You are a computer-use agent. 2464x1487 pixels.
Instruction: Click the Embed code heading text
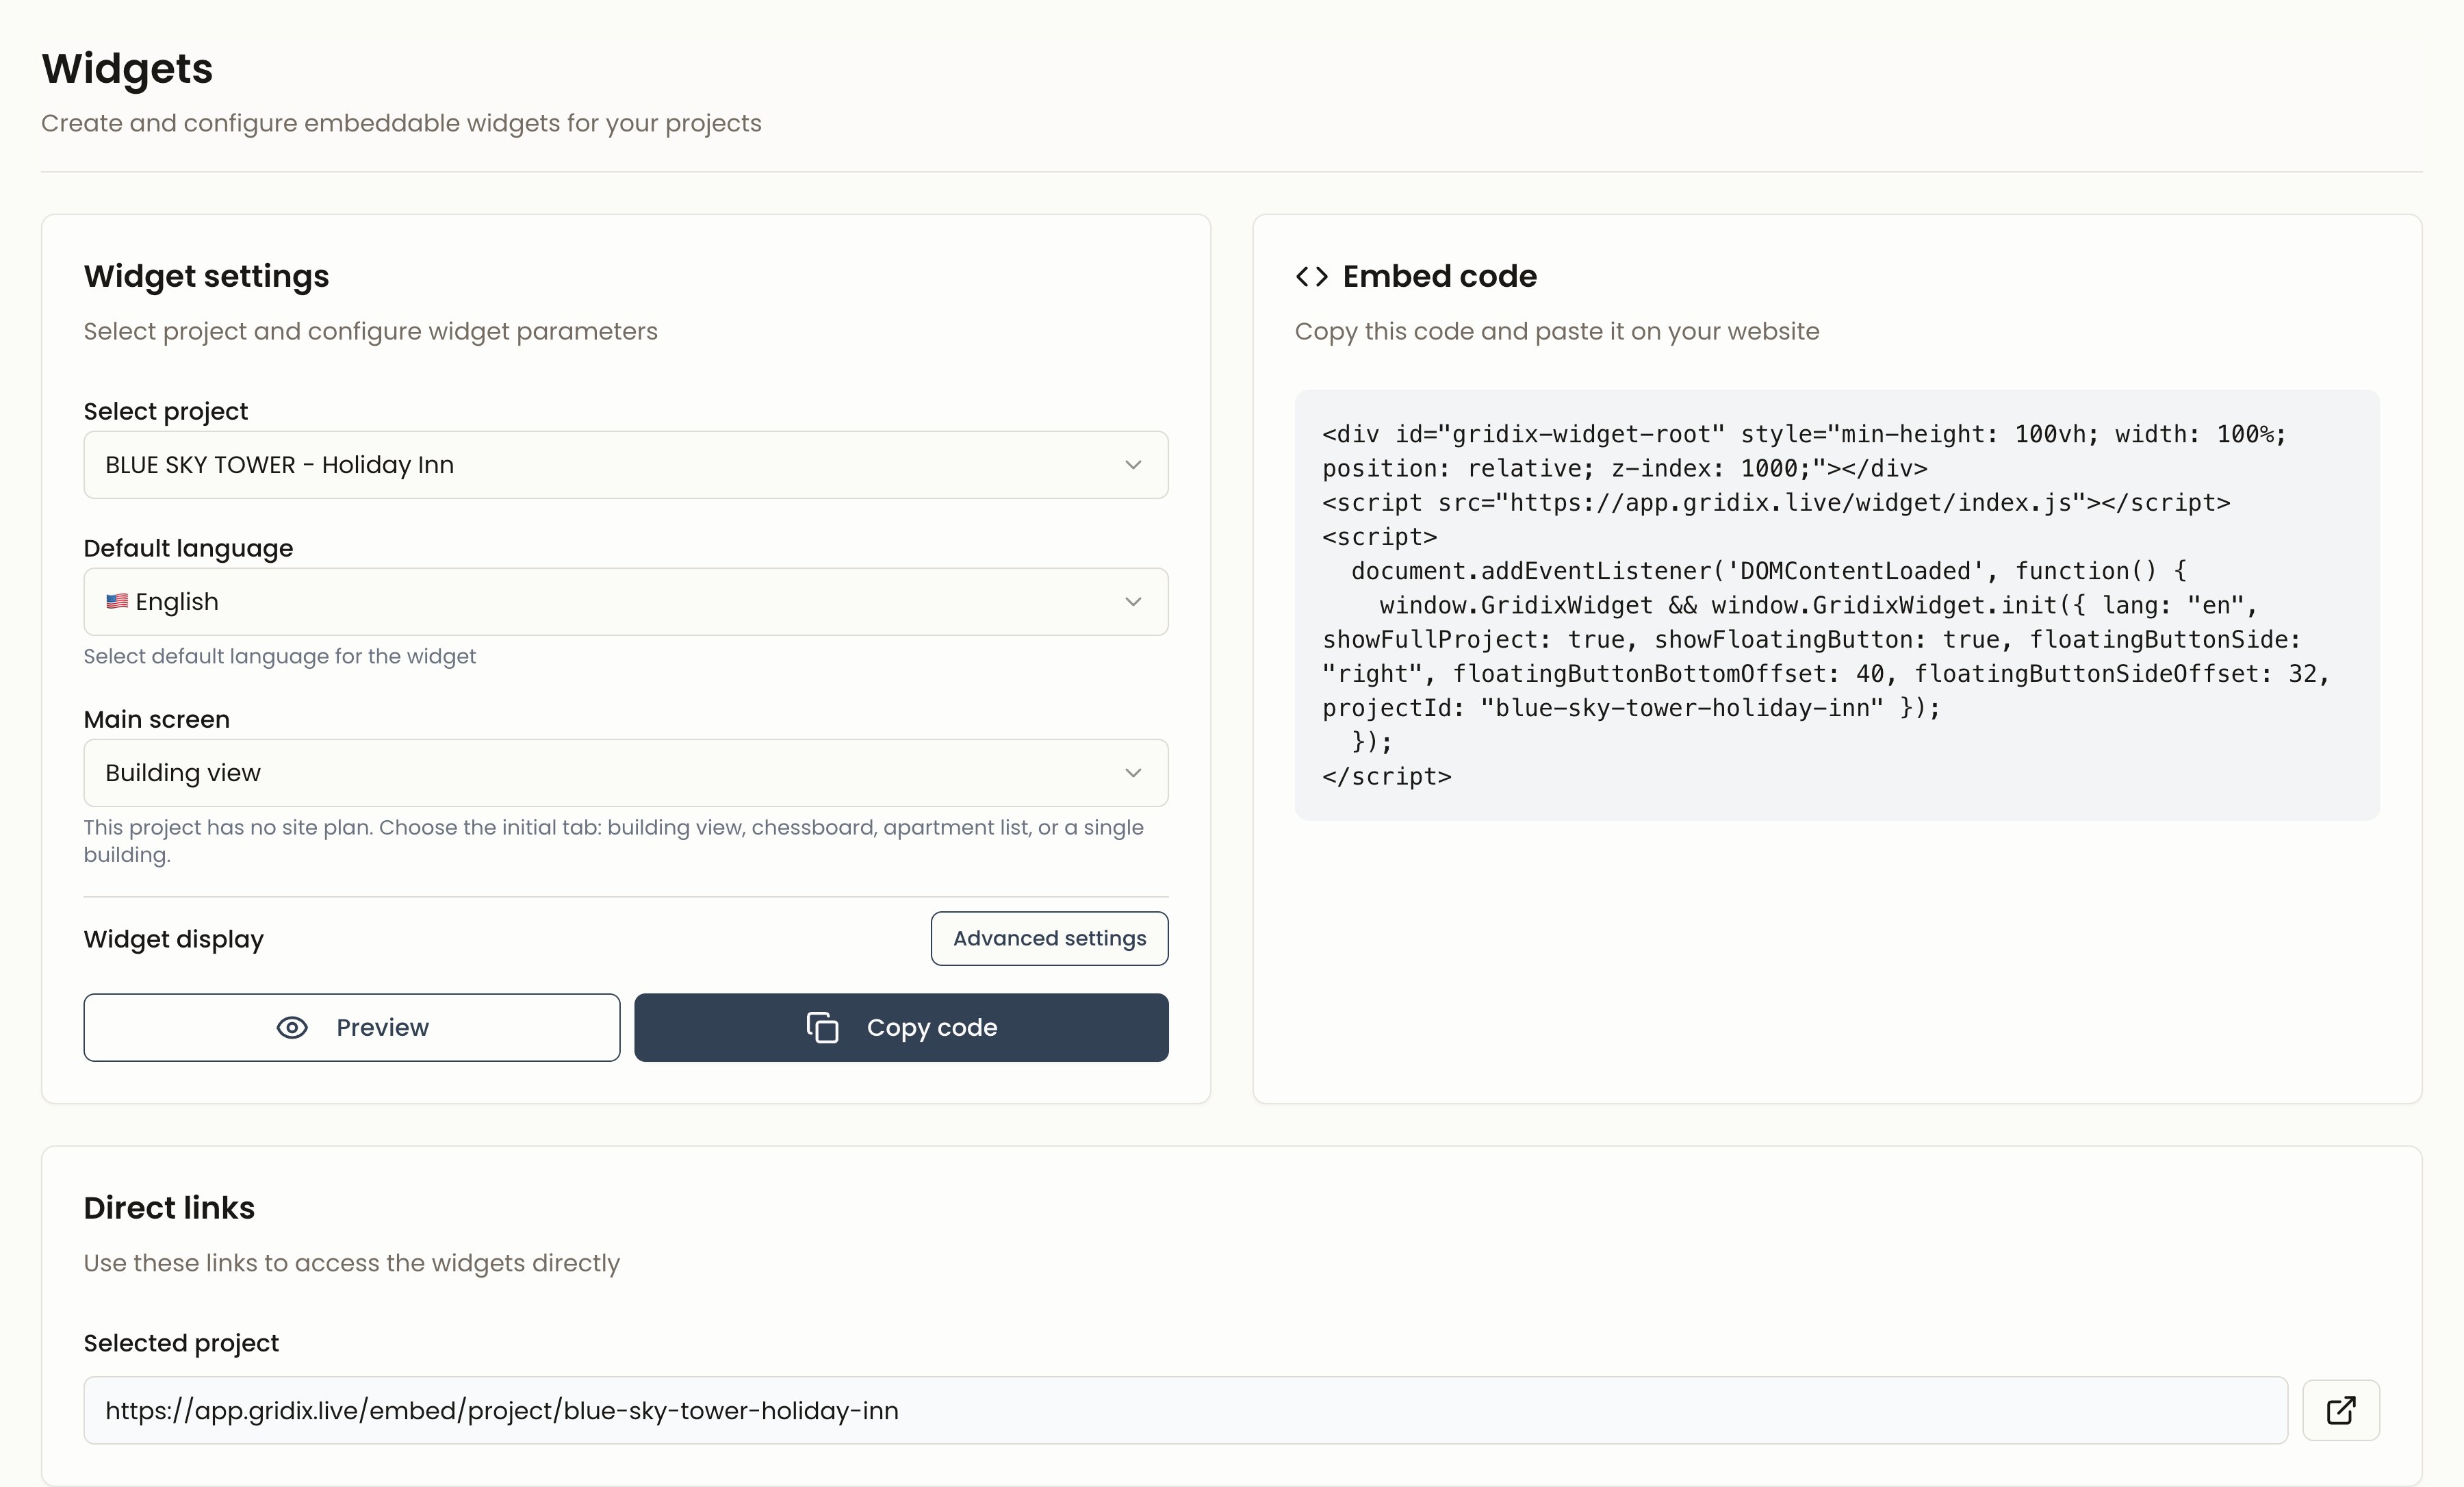click(x=1439, y=276)
